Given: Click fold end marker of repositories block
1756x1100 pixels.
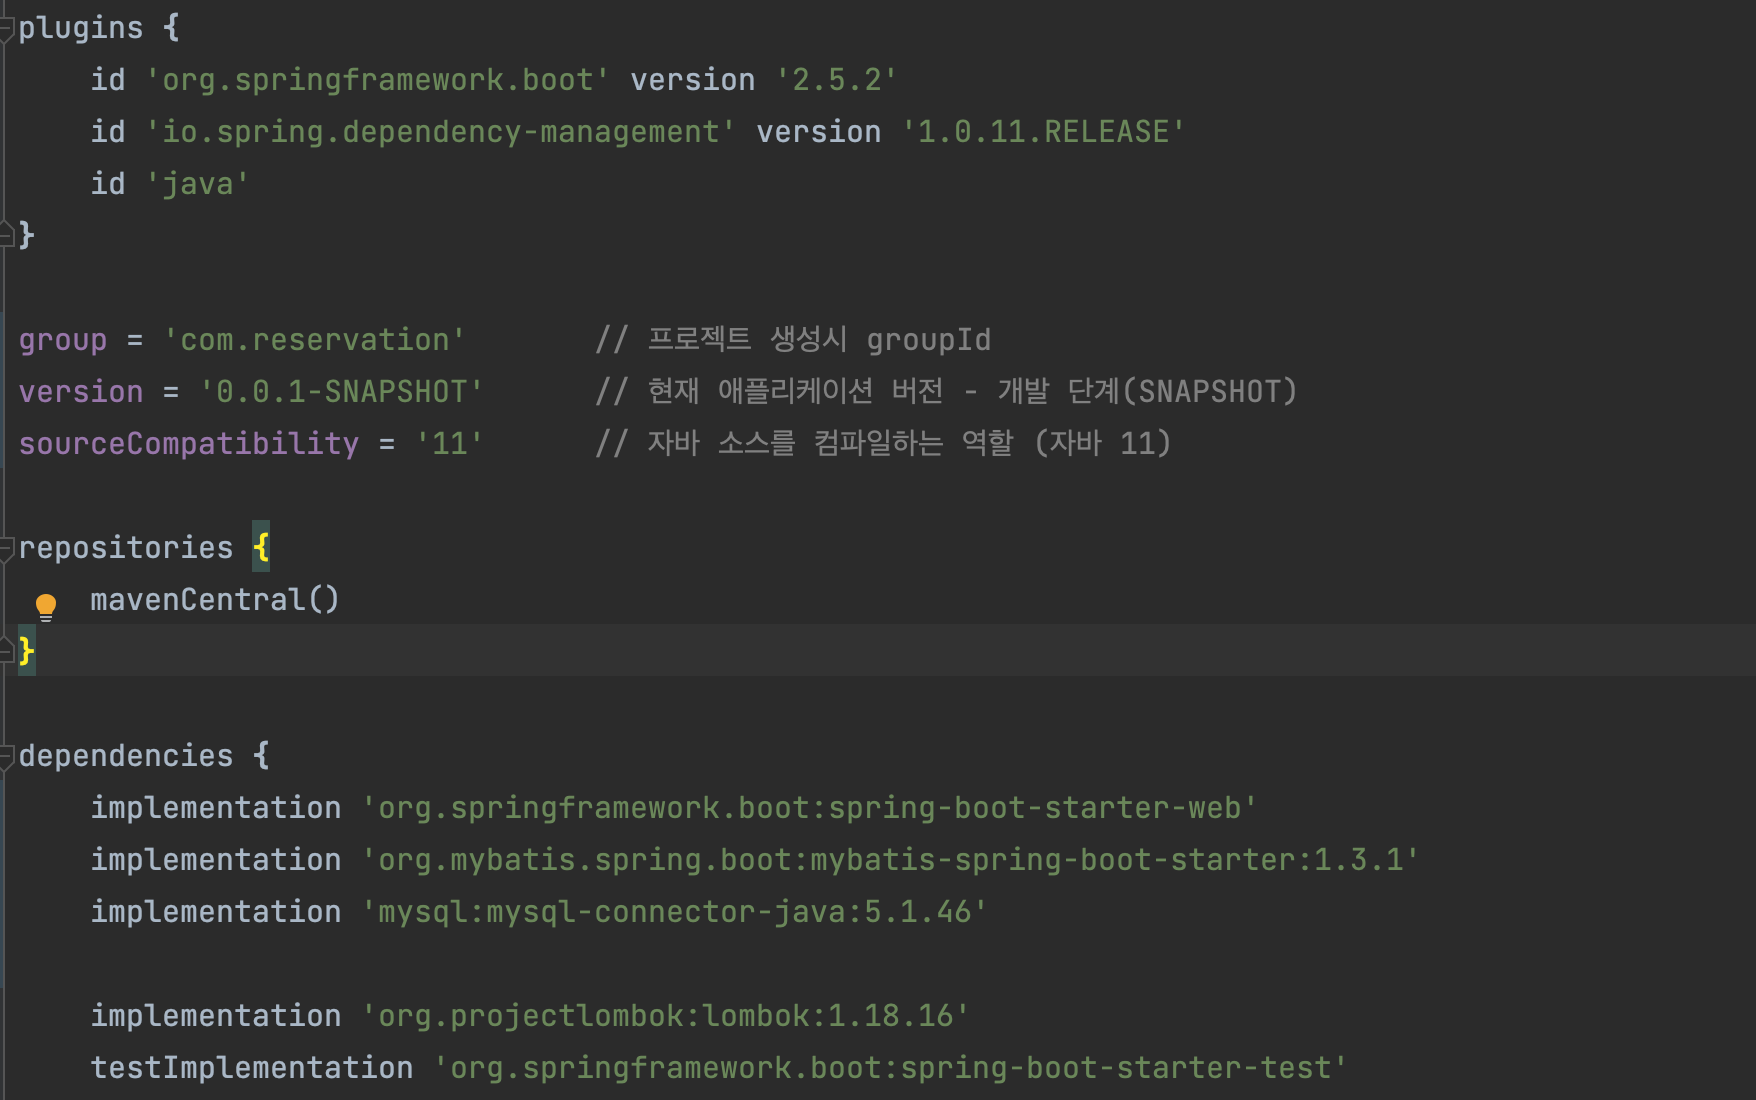Looking at the screenshot, I should [5, 651].
